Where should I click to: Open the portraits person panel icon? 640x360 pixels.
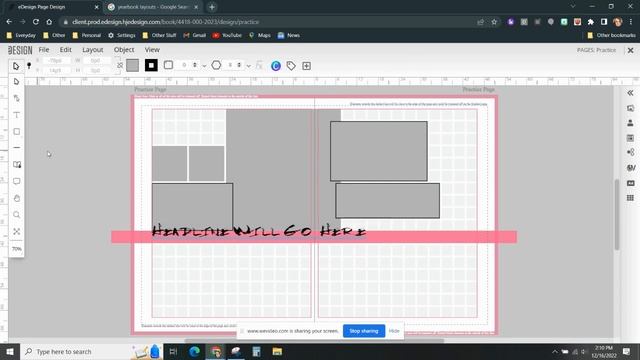click(x=630, y=123)
